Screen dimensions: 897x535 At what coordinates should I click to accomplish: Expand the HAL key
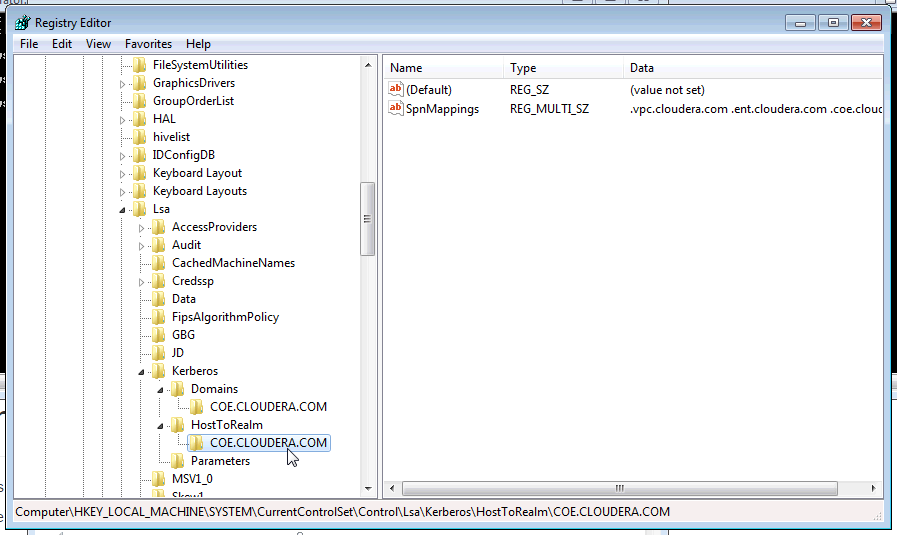[x=122, y=120]
